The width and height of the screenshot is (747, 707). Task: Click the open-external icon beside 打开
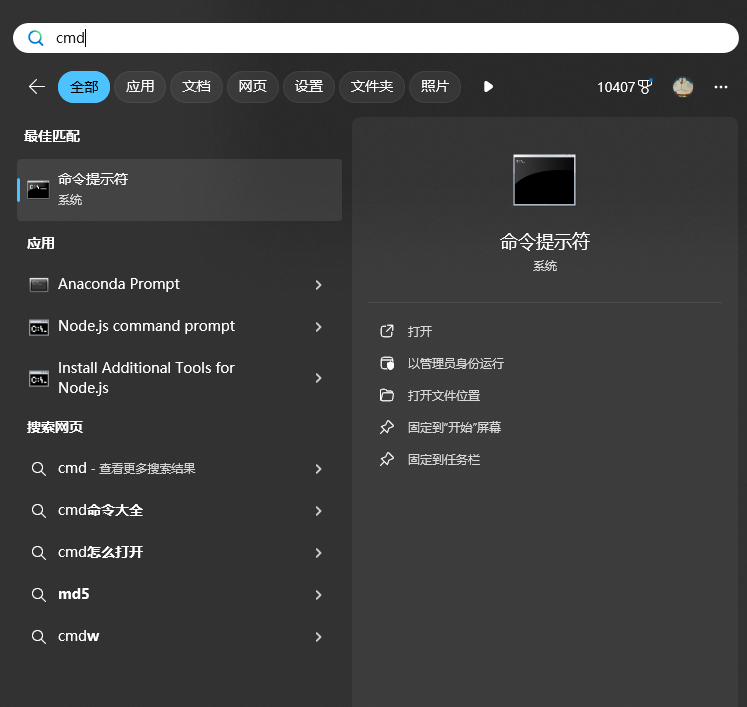(387, 331)
